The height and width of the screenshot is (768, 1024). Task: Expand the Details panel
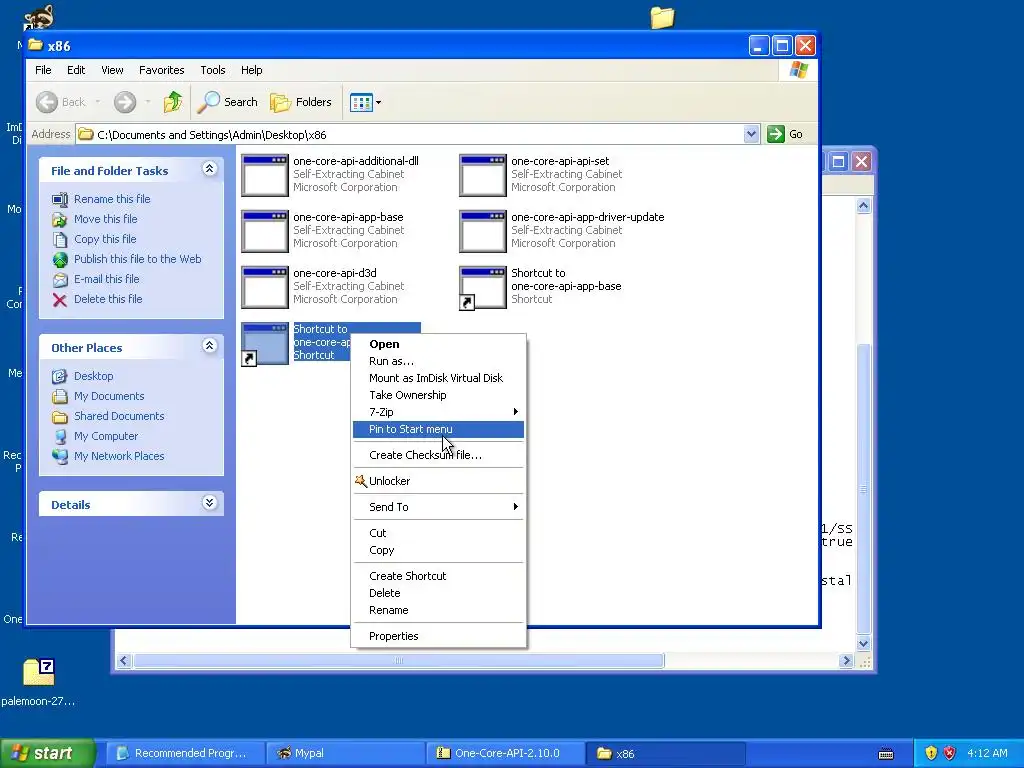click(209, 503)
